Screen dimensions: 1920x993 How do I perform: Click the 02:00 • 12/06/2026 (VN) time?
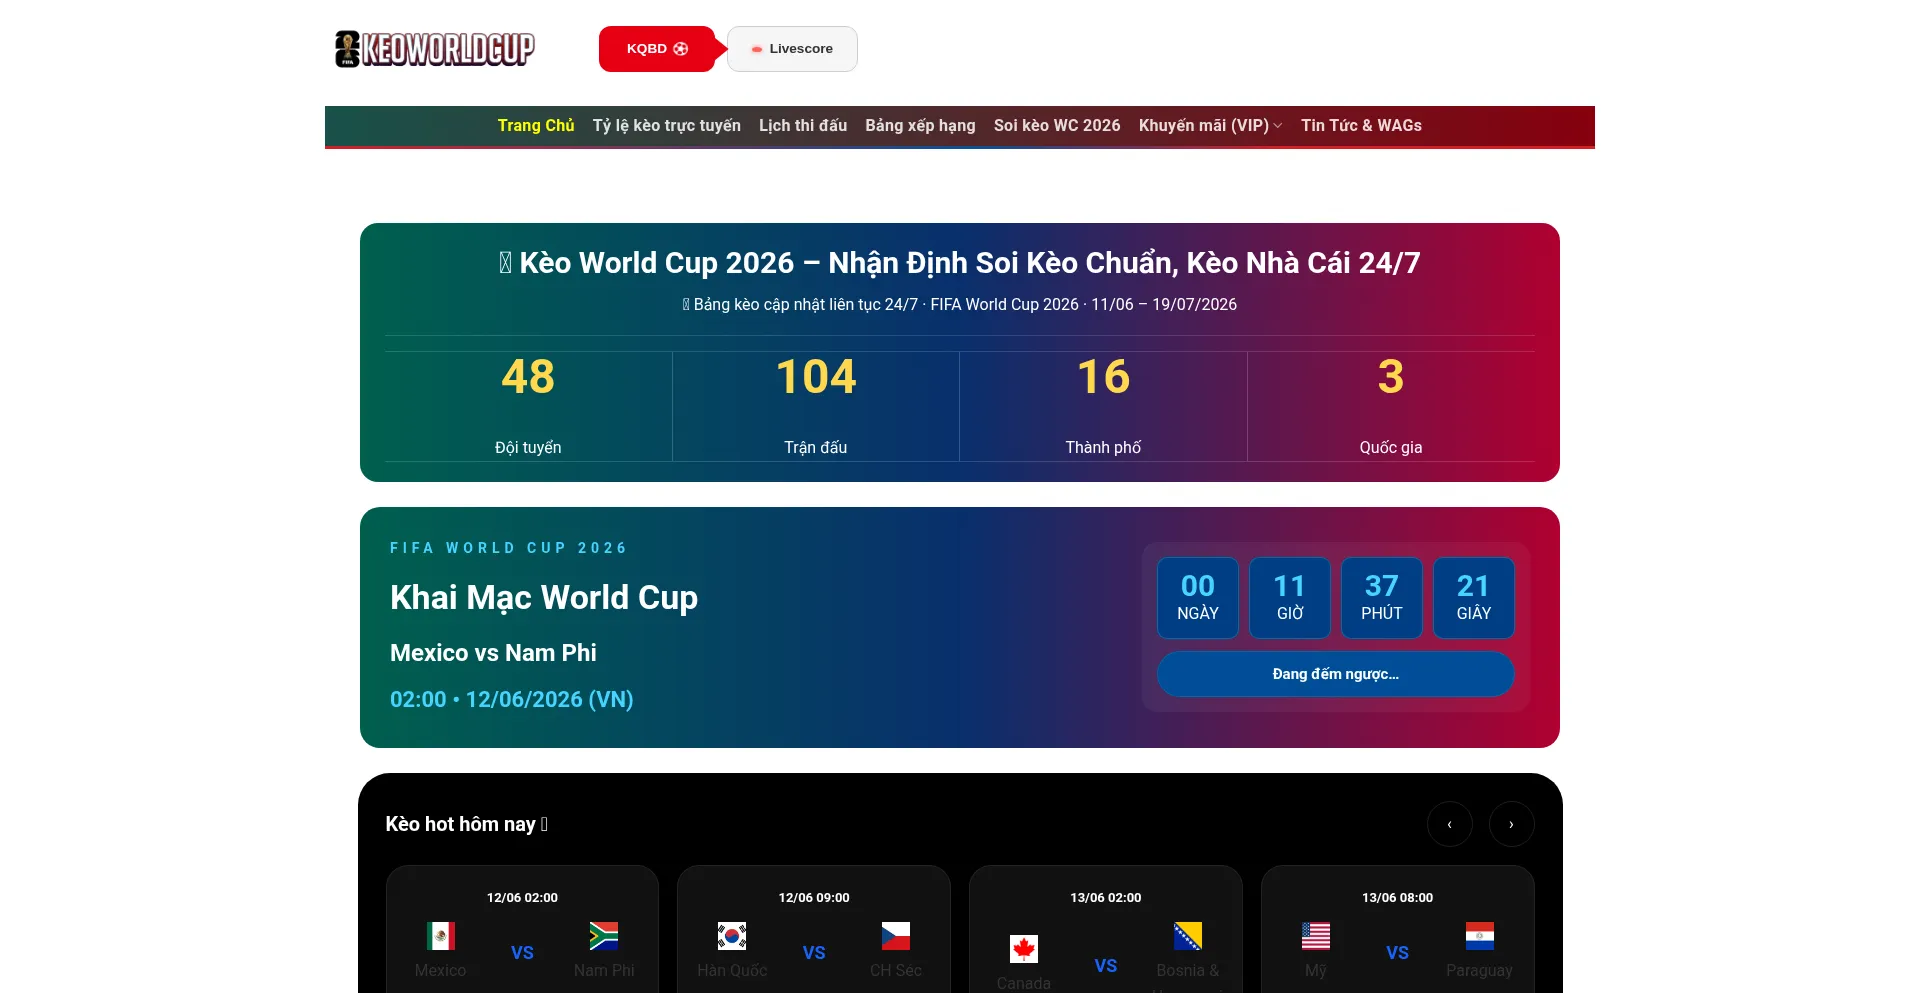point(512,699)
